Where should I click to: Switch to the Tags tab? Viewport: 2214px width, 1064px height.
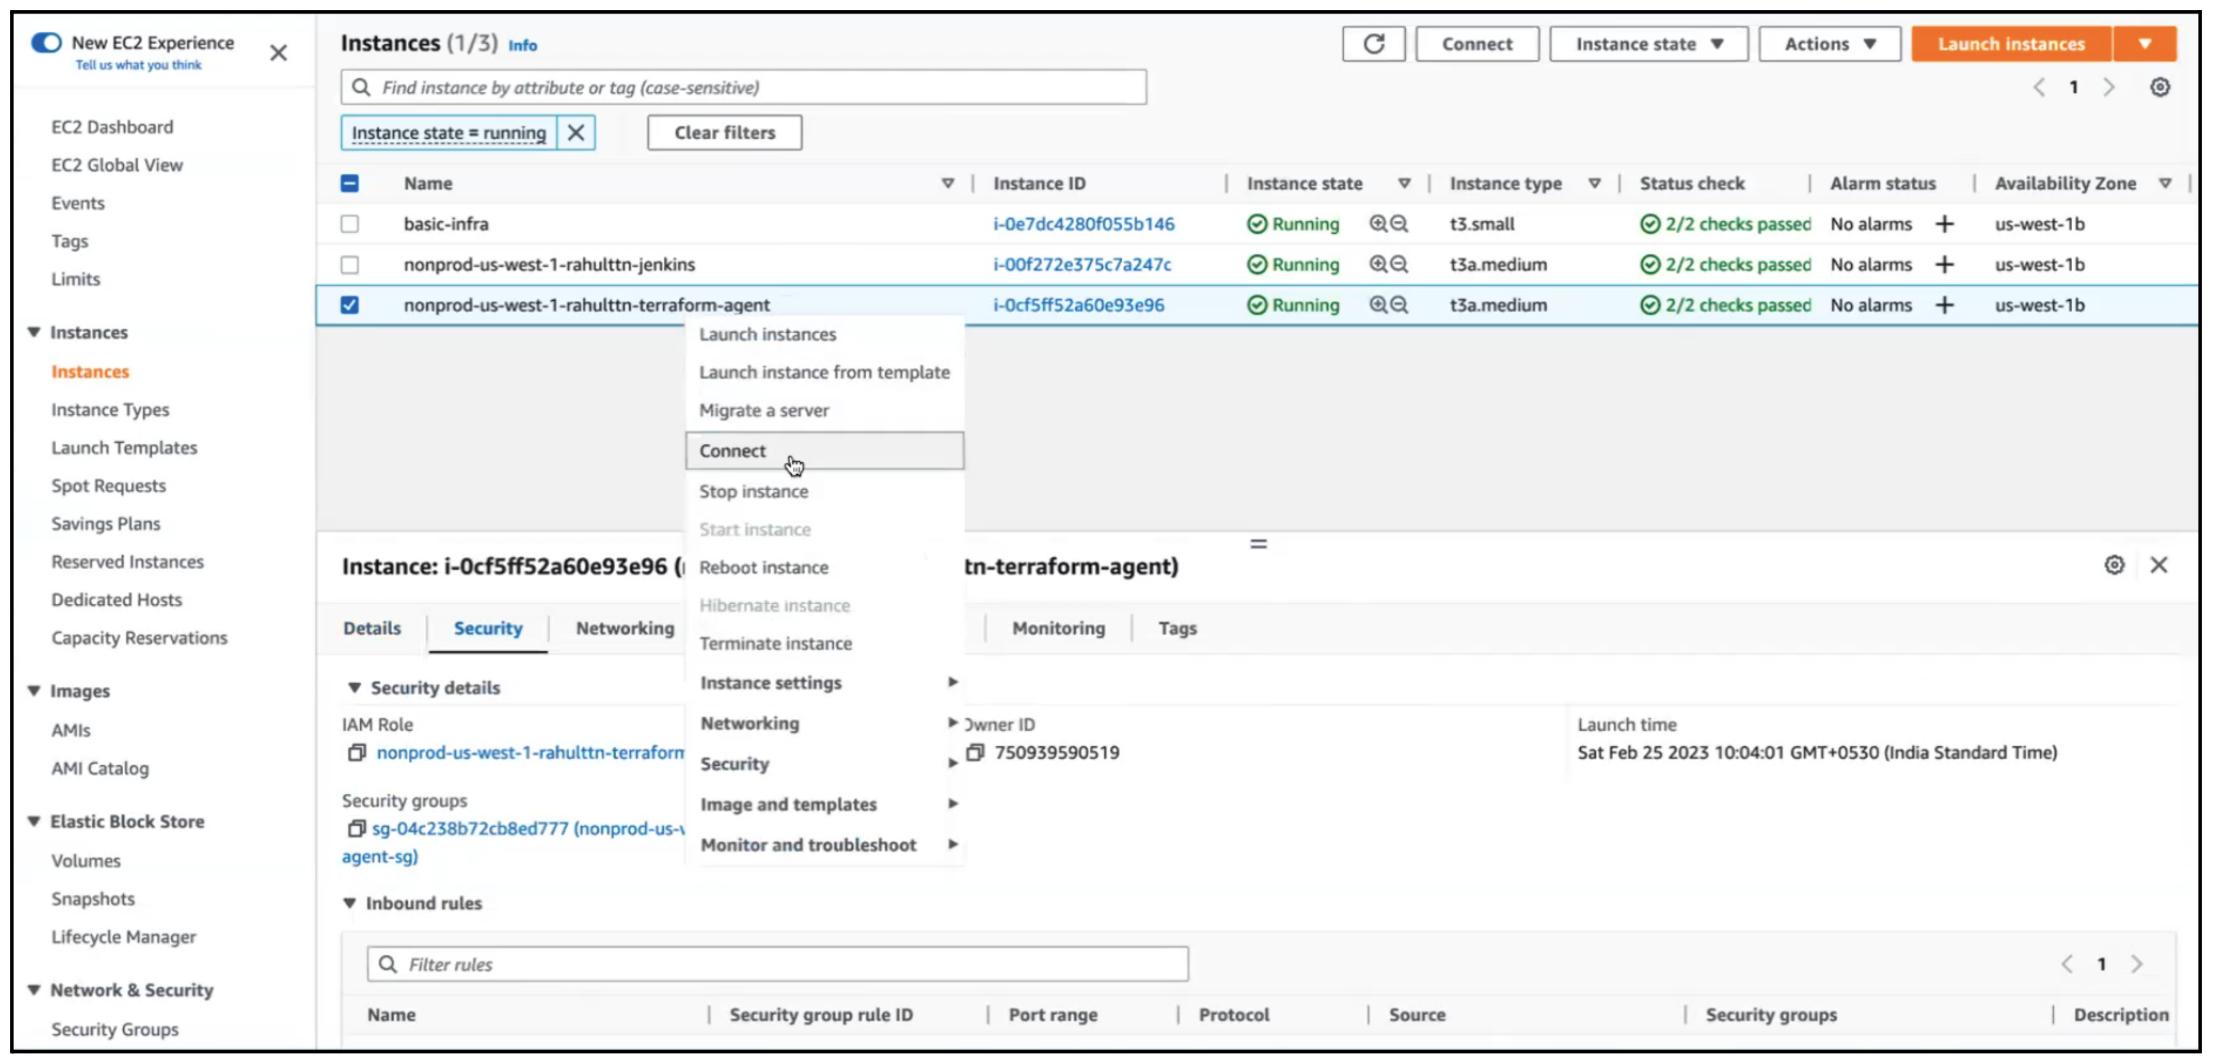(1177, 628)
